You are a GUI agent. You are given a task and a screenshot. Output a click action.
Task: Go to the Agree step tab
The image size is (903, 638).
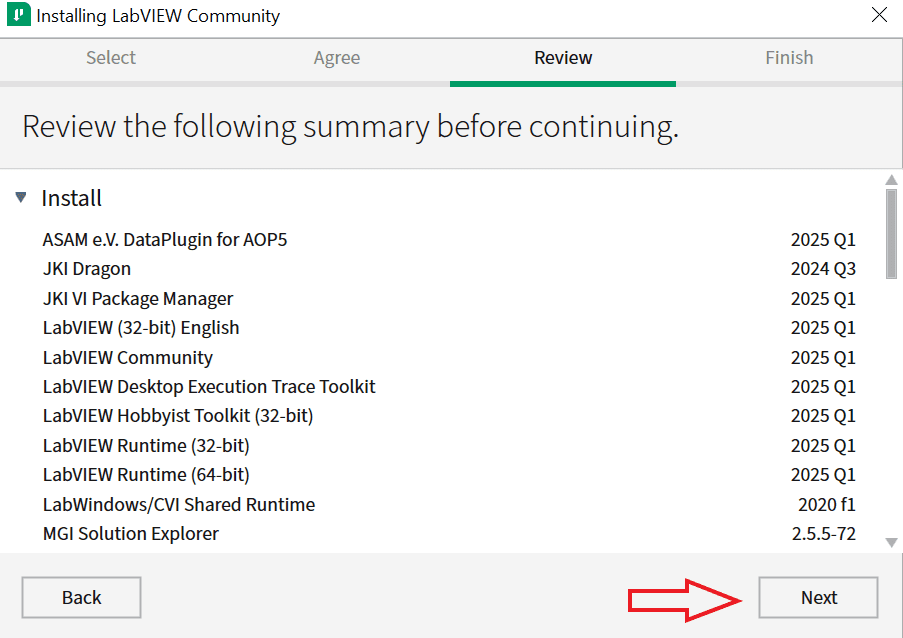[337, 58]
